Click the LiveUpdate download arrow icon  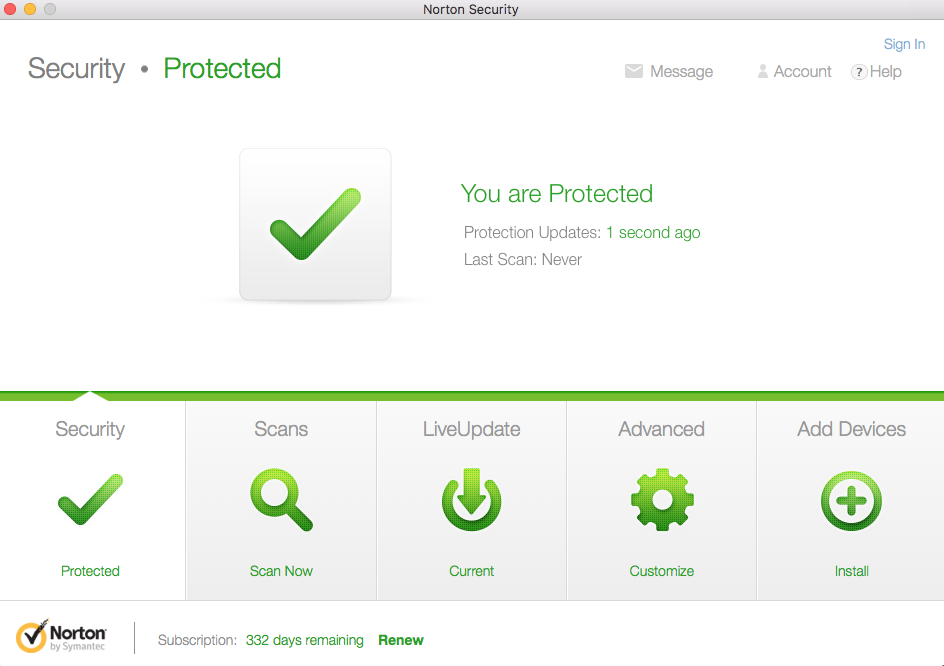(471, 500)
